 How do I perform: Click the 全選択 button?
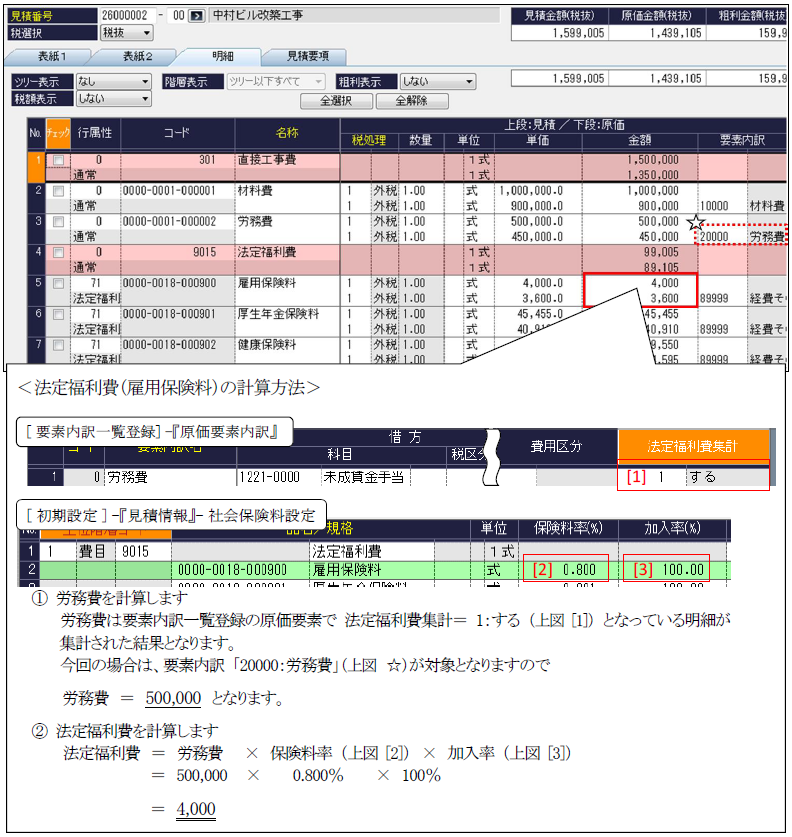click(x=336, y=101)
